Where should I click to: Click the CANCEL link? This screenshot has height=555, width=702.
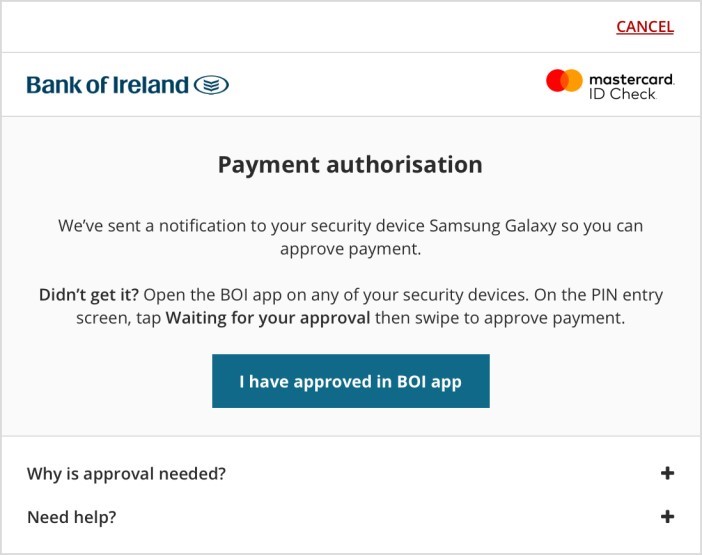(644, 27)
